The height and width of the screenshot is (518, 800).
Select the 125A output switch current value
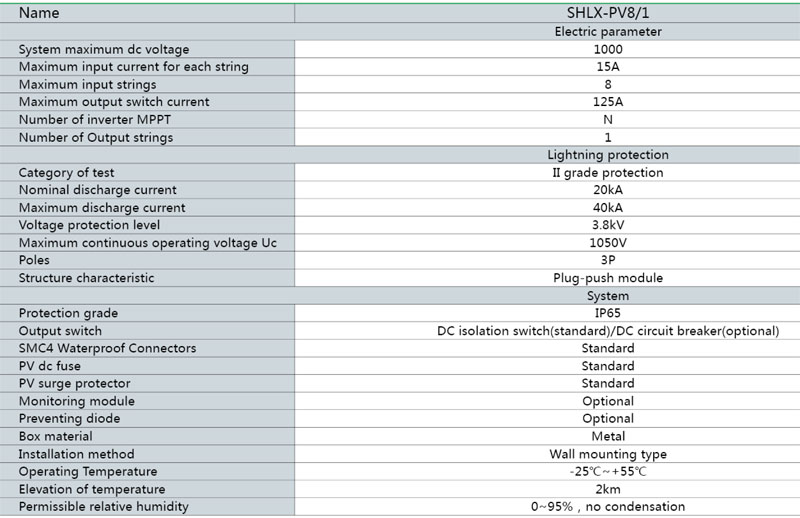607,102
